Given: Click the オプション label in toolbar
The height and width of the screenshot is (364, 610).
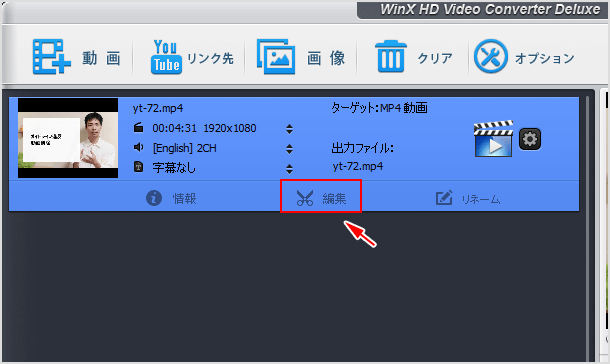Looking at the screenshot, I should [x=545, y=58].
